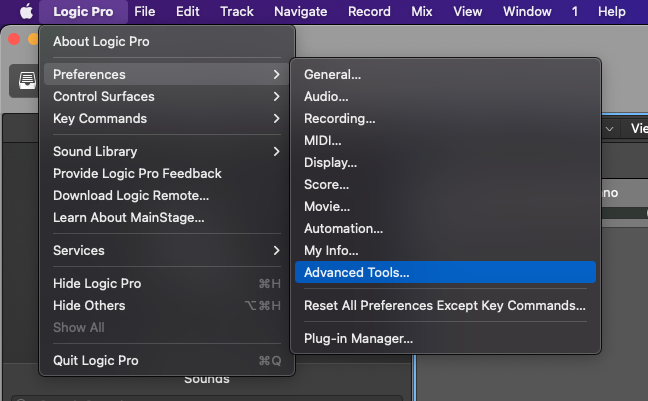
Task: Open the Navigate menu
Action: (300, 12)
